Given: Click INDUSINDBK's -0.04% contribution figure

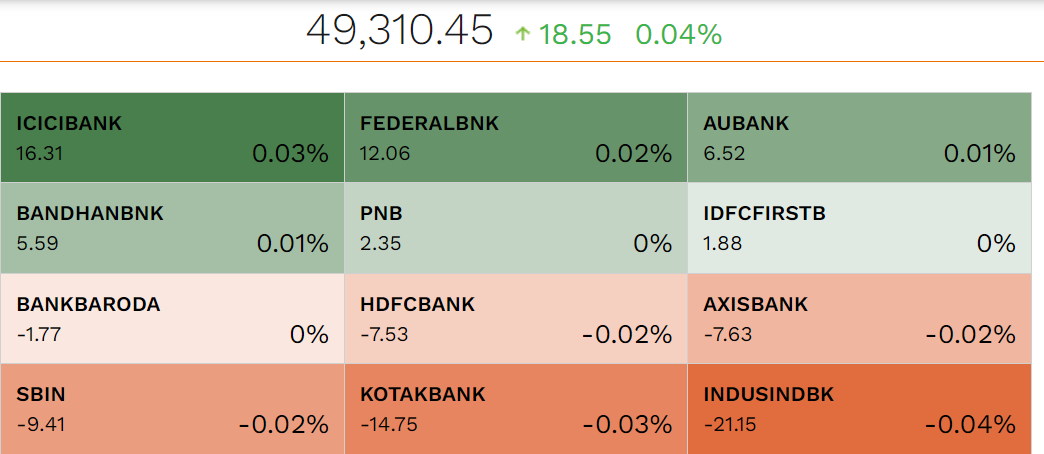Looking at the screenshot, I should [x=970, y=424].
